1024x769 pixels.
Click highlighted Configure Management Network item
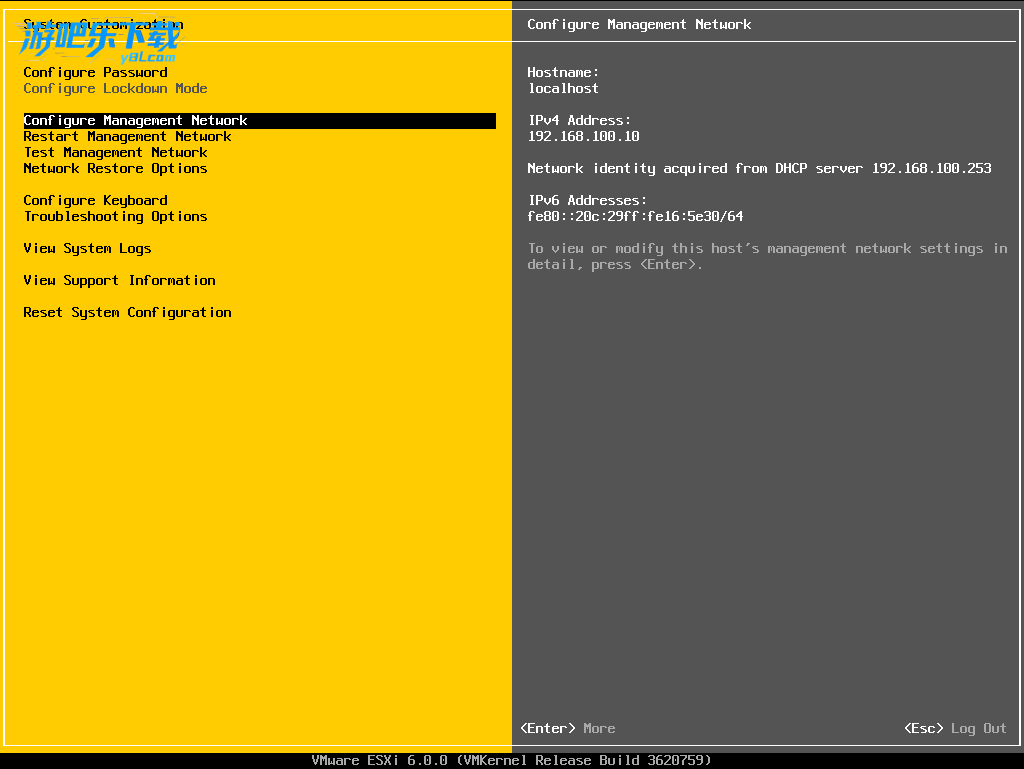135,120
